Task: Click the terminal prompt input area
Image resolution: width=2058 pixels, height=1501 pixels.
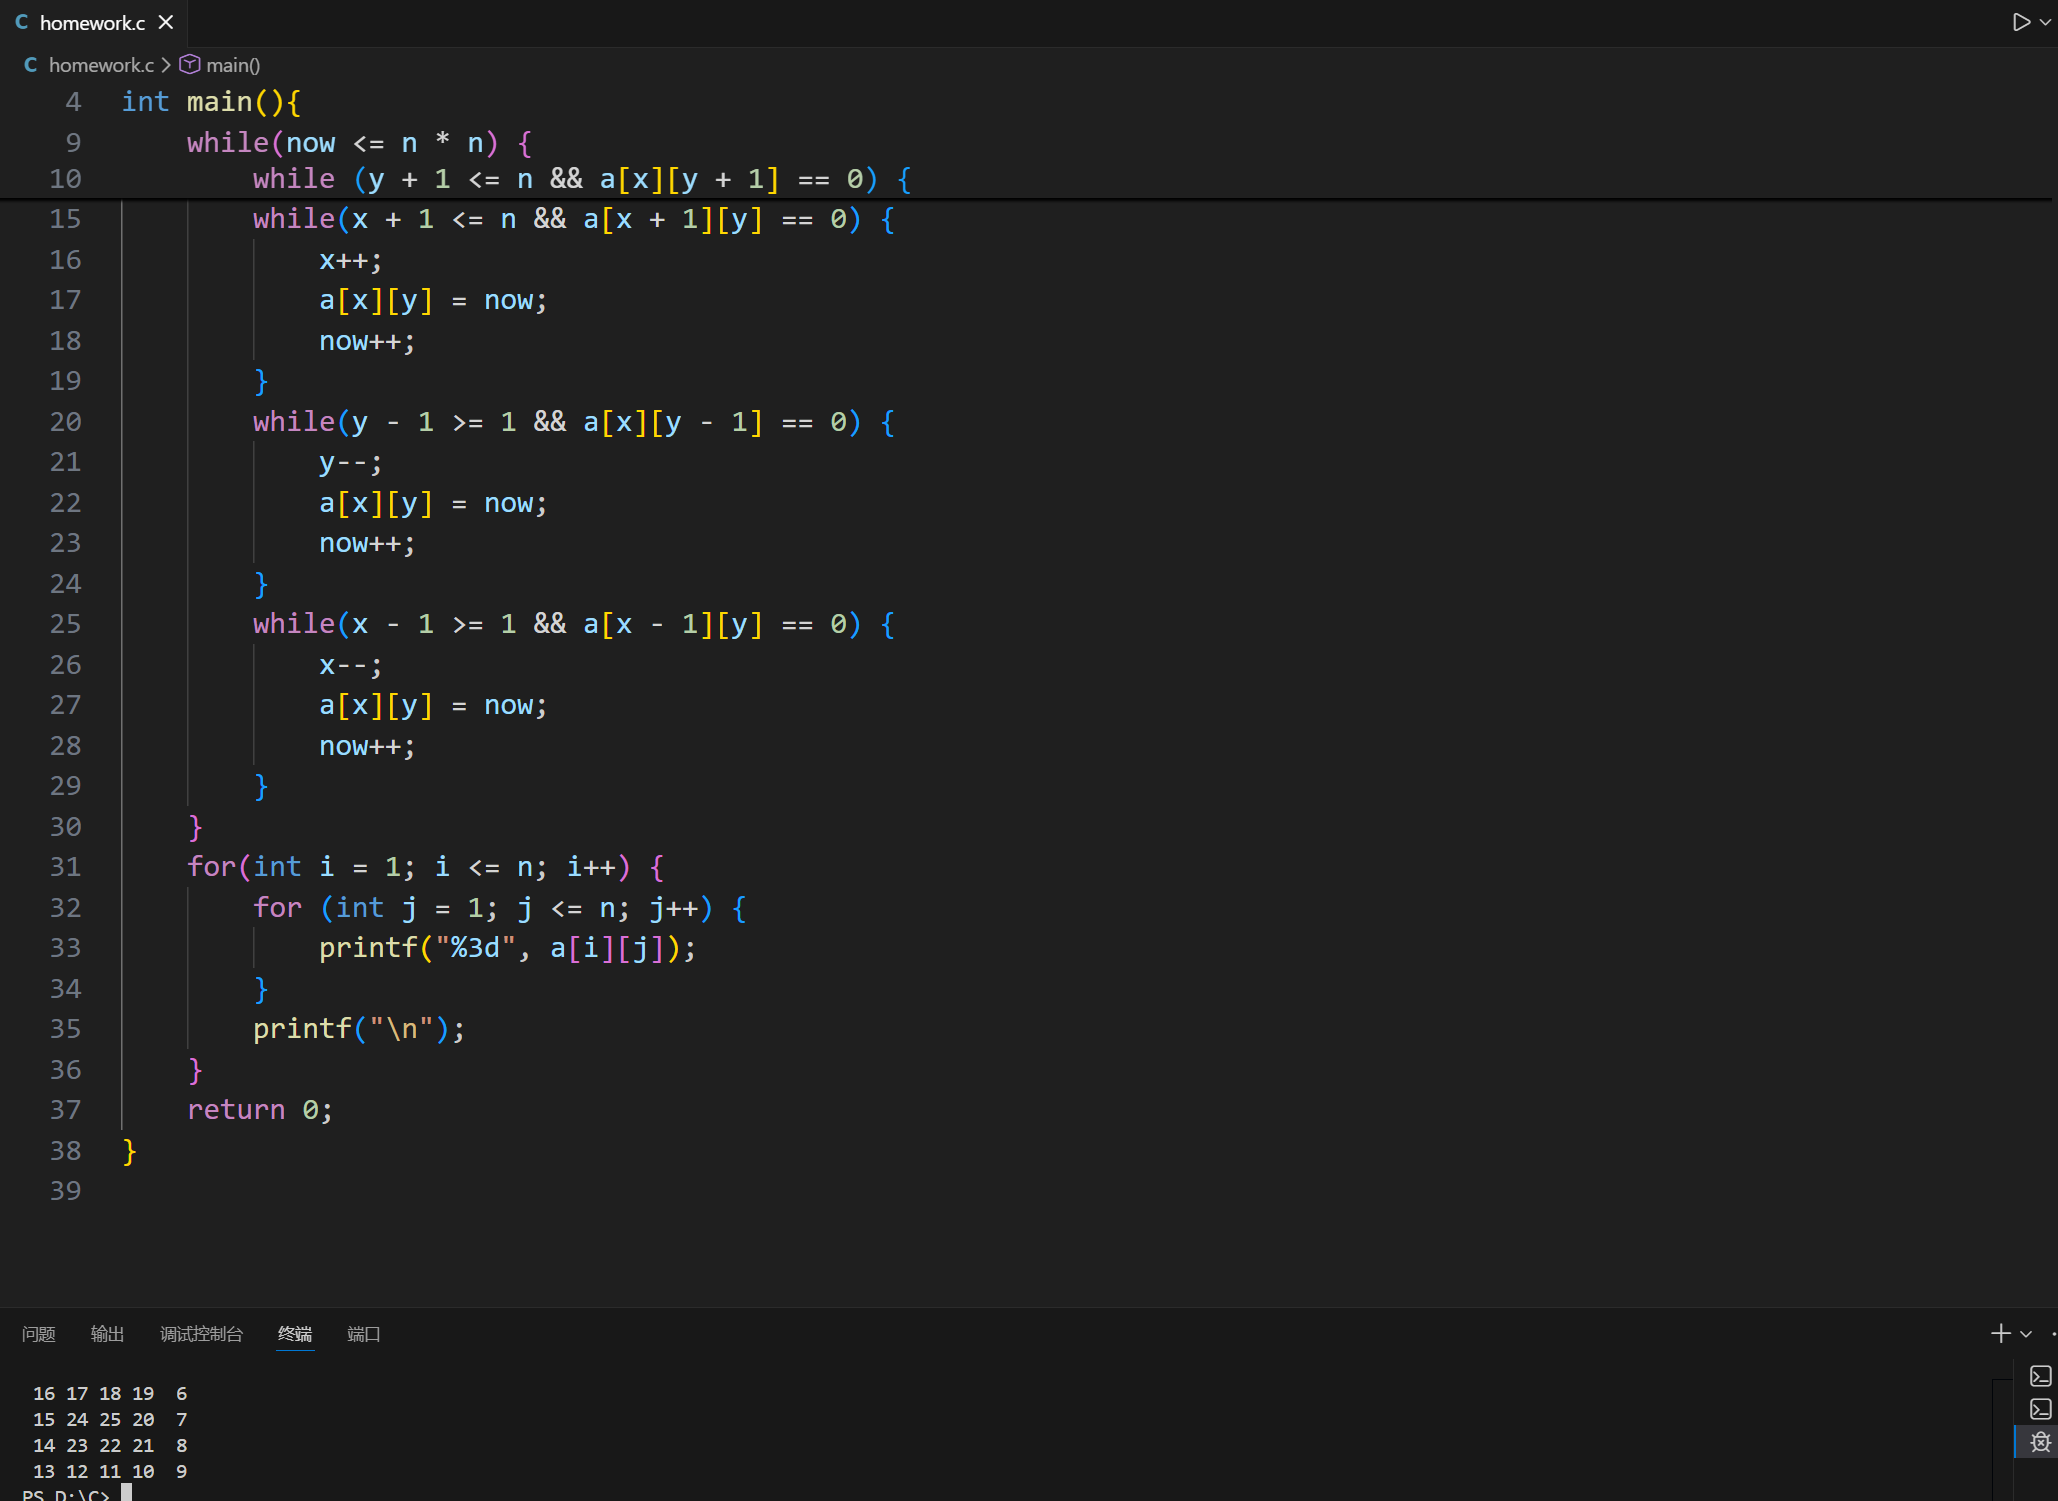Action: [127, 1493]
